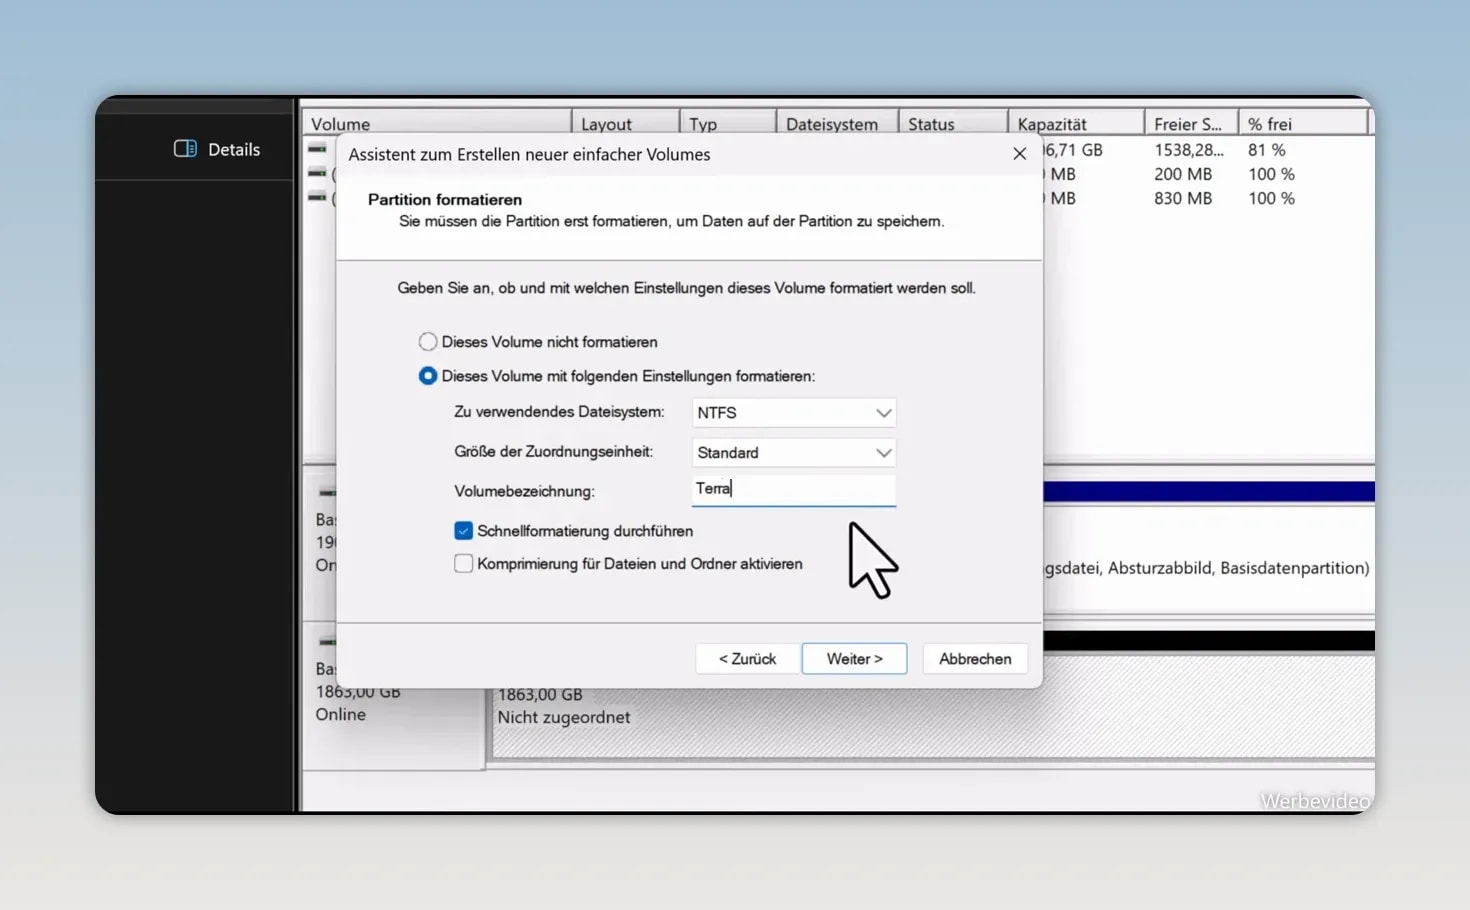Click the Kapazität column header
1470x910 pixels.
click(1076, 123)
